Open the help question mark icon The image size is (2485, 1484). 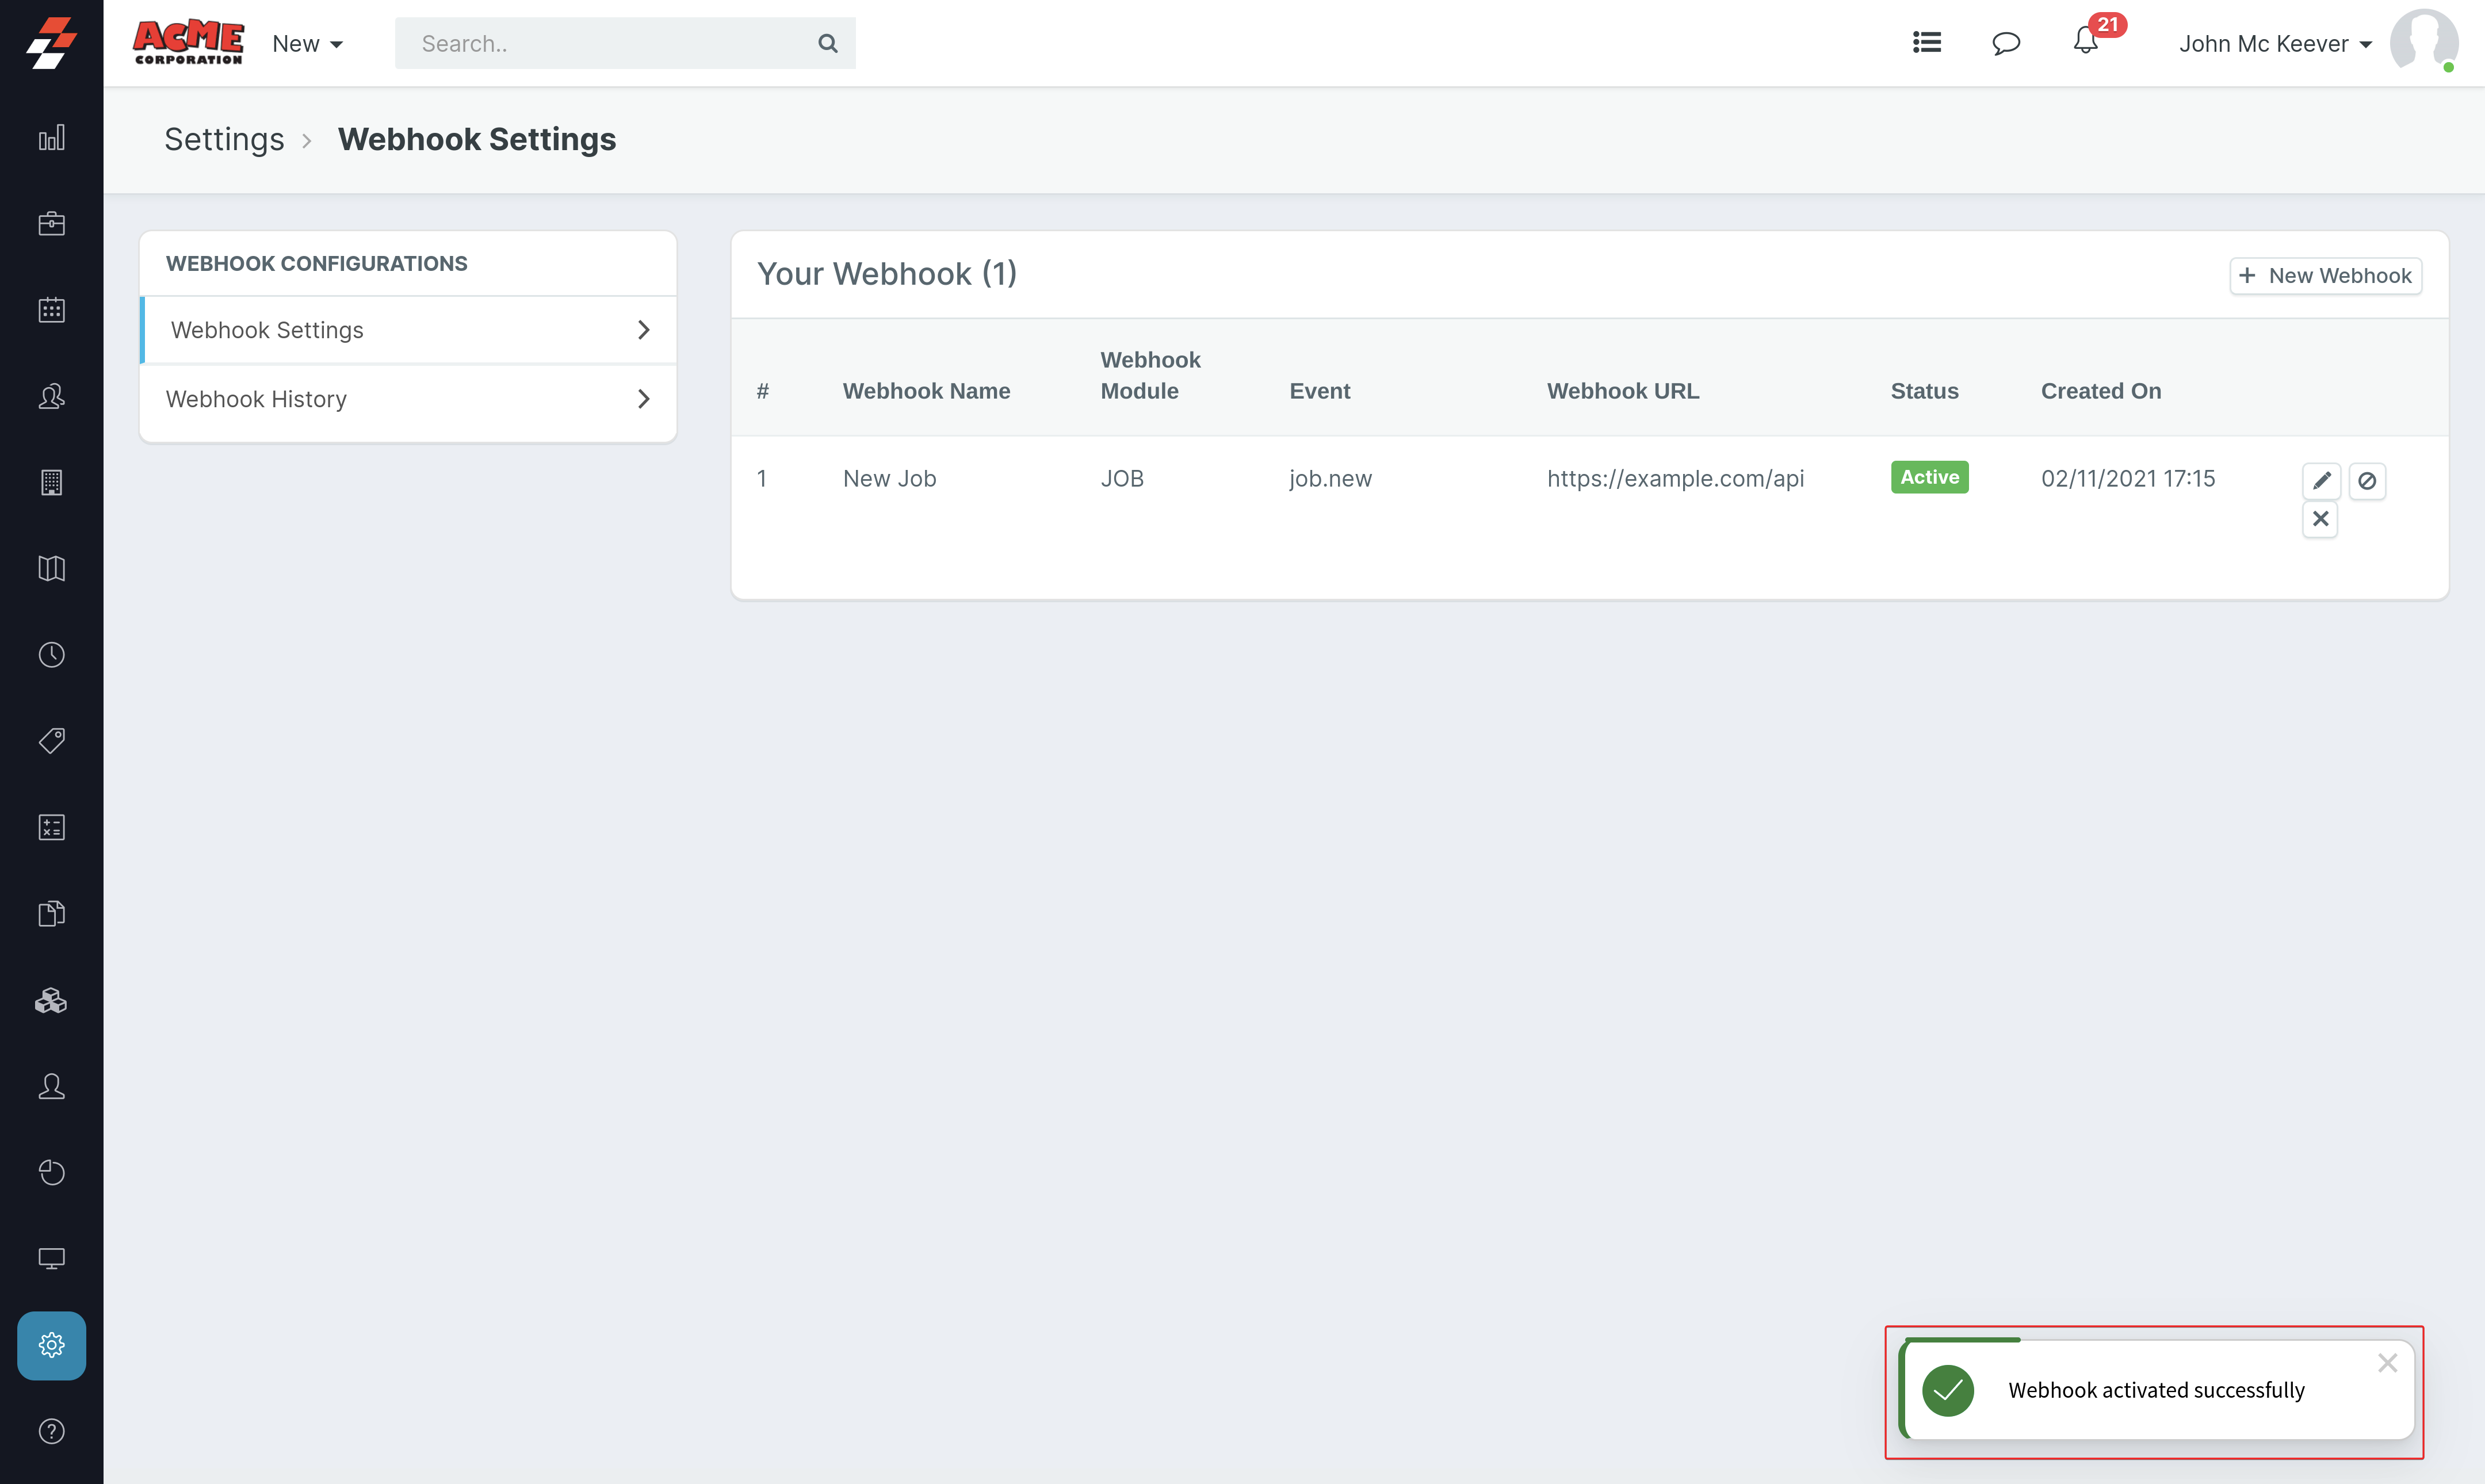click(51, 1431)
